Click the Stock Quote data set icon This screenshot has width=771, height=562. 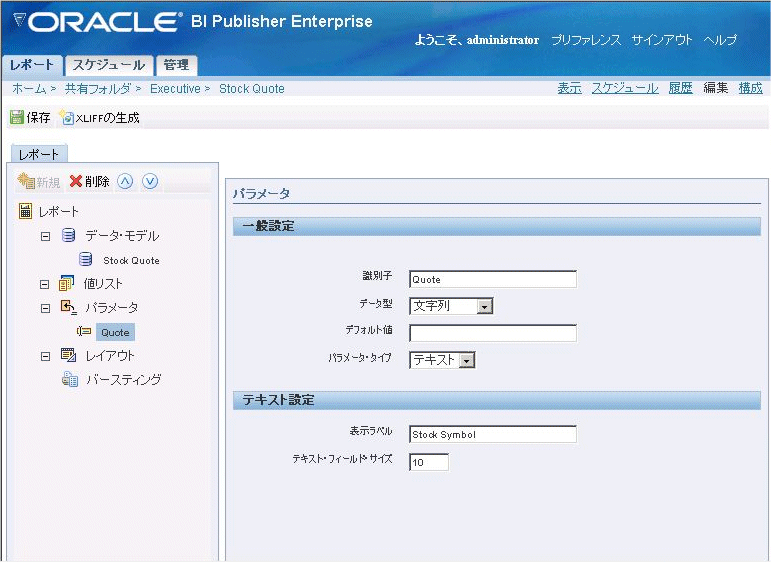[86, 259]
